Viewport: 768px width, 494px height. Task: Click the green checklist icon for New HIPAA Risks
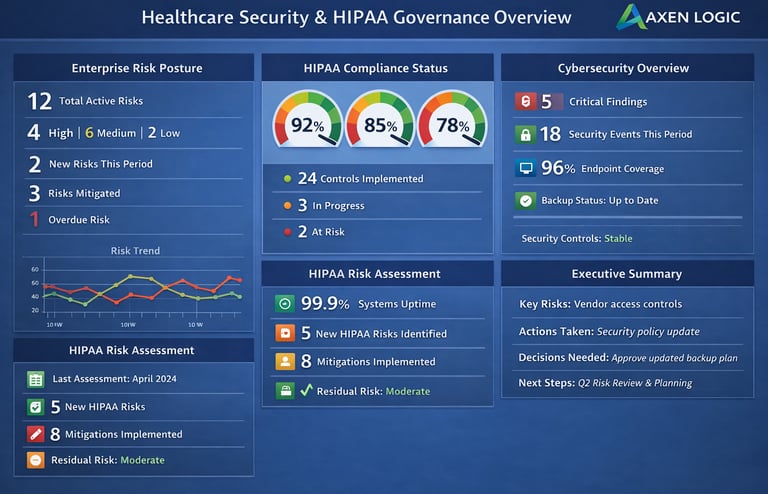[36, 406]
